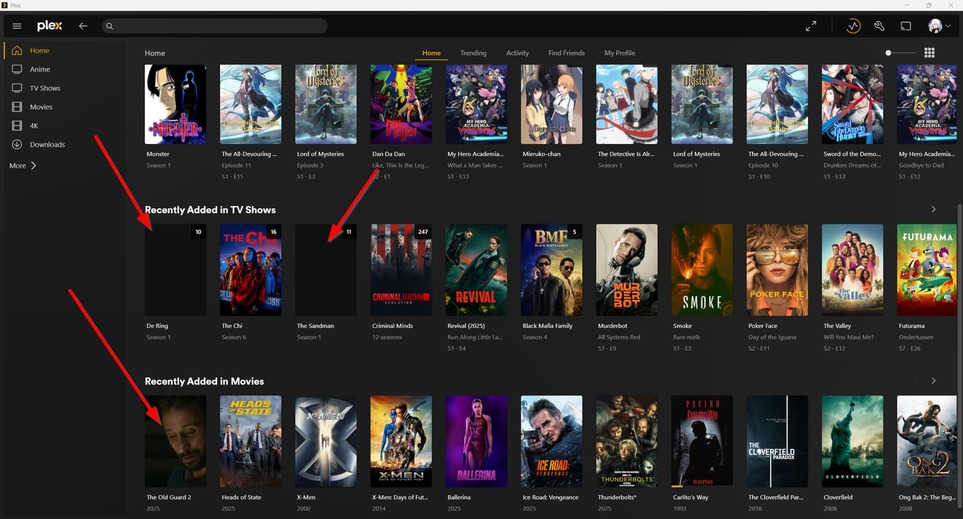Viewport: 963px width, 519px height.
Task: Open the Mieruko-chan poster
Action: coord(551,104)
